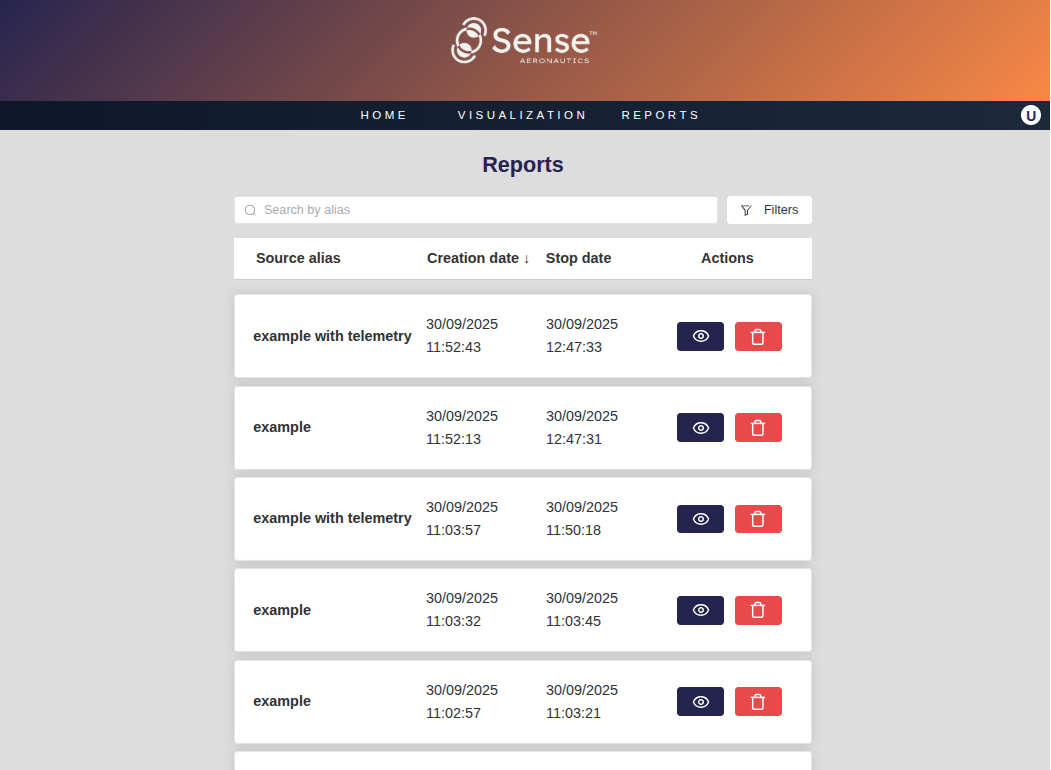Screen dimensions: 1051x770
Task: View the 11:52:43 example with telemetry report
Action: [x=700, y=336]
